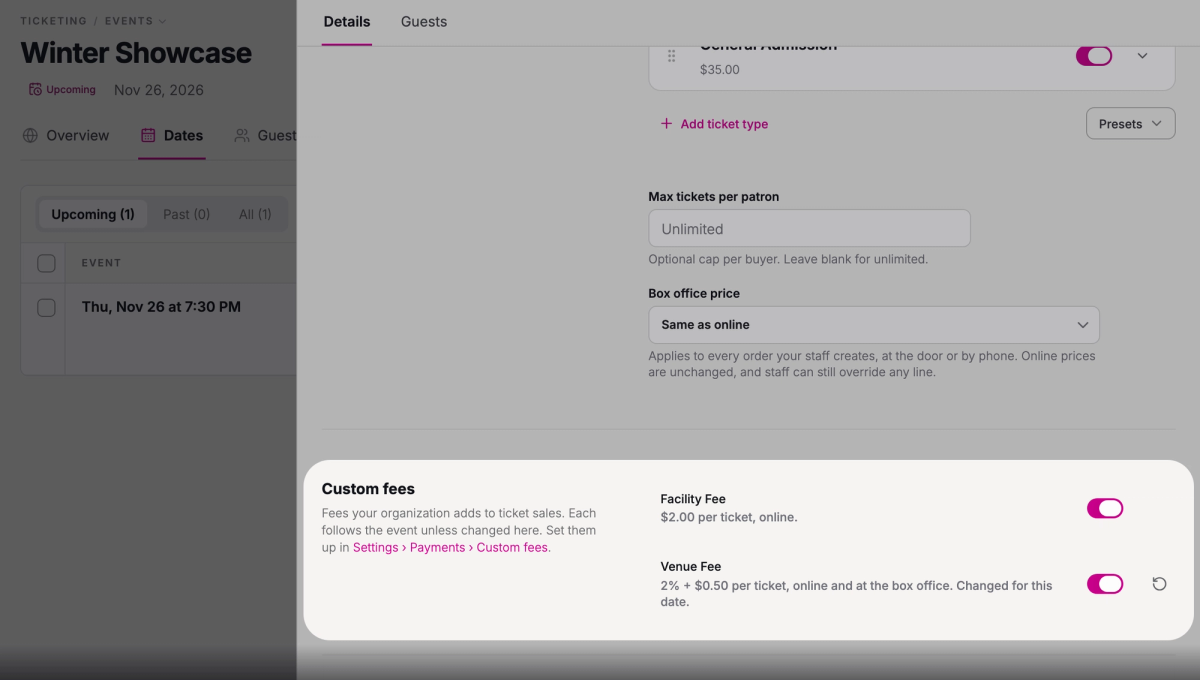
Task: Click the Nov 26, 2026 date text
Action: [159, 90]
